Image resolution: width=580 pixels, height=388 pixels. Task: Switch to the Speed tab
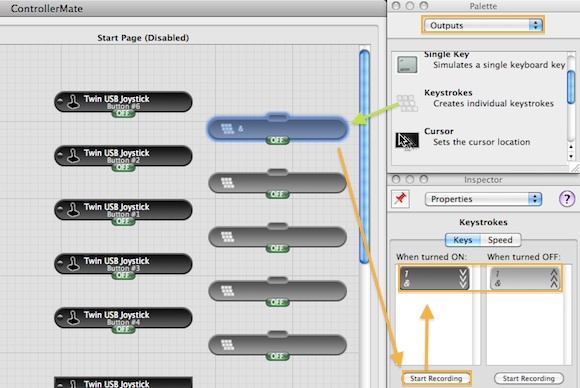click(500, 240)
